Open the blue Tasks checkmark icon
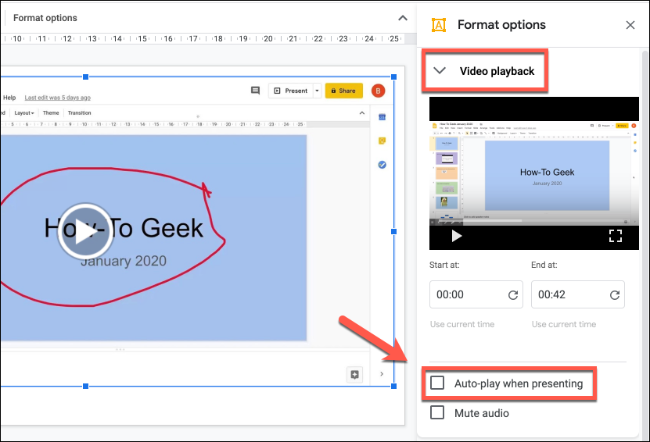 click(381, 164)
